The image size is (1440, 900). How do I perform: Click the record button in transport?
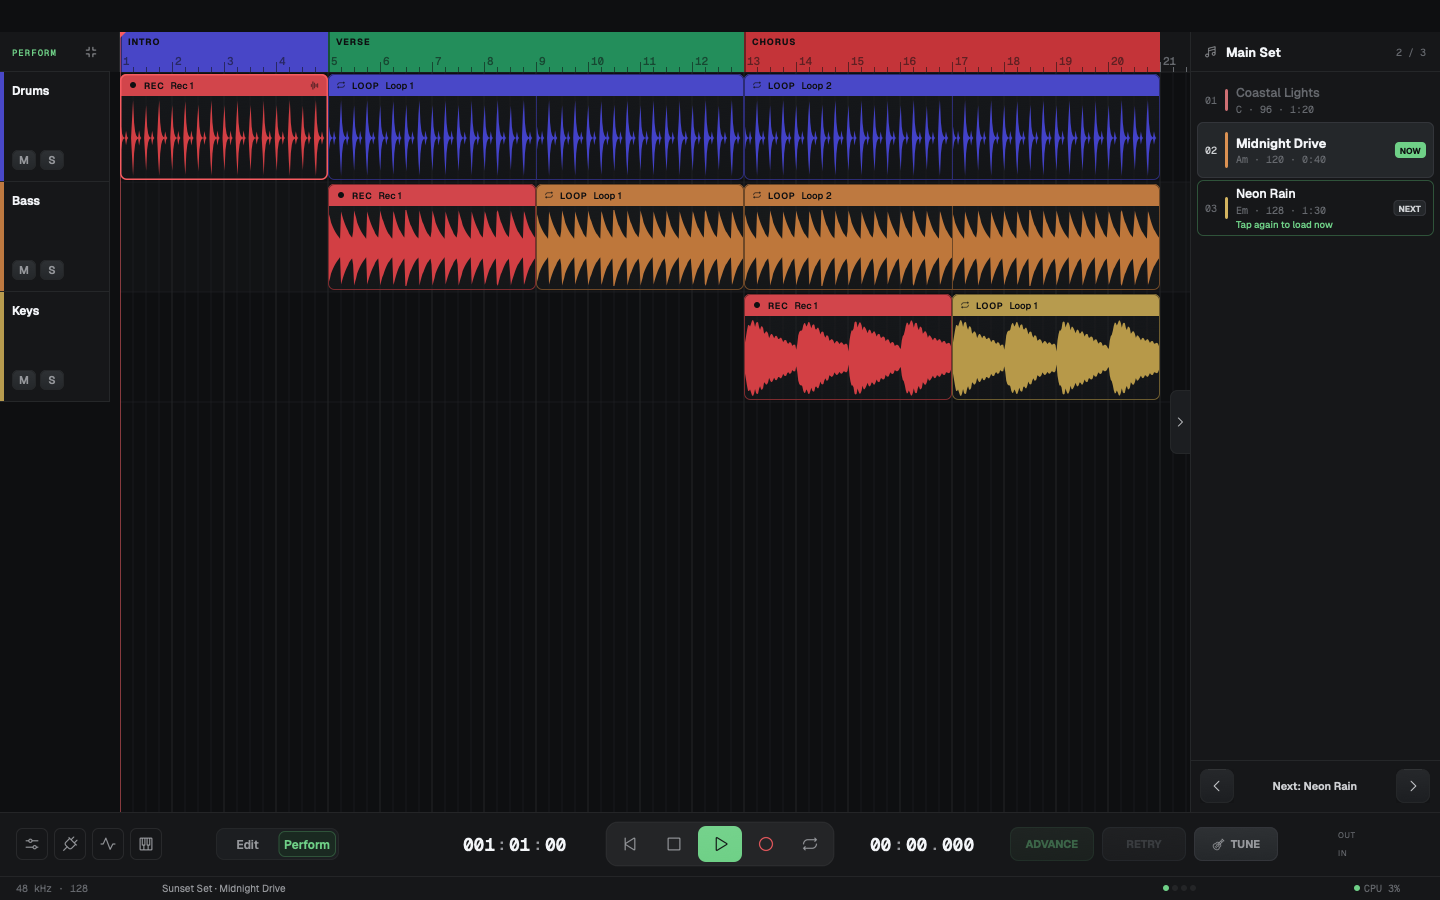click(x=766, y=844)
